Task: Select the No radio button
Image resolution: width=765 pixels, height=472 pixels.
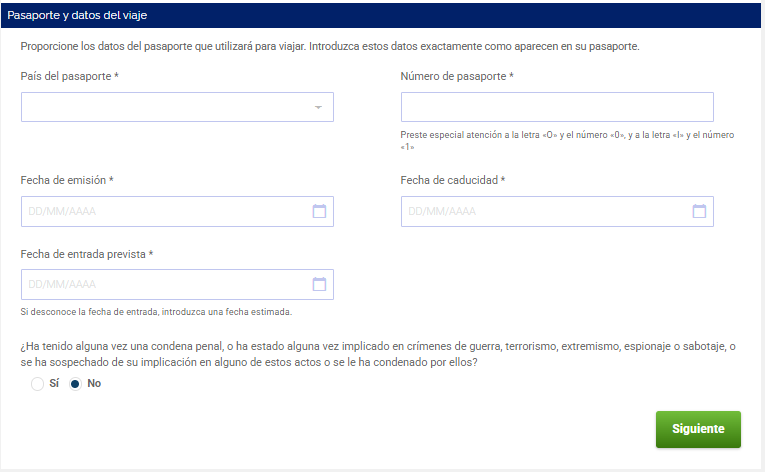Action: tap(75, 384)
